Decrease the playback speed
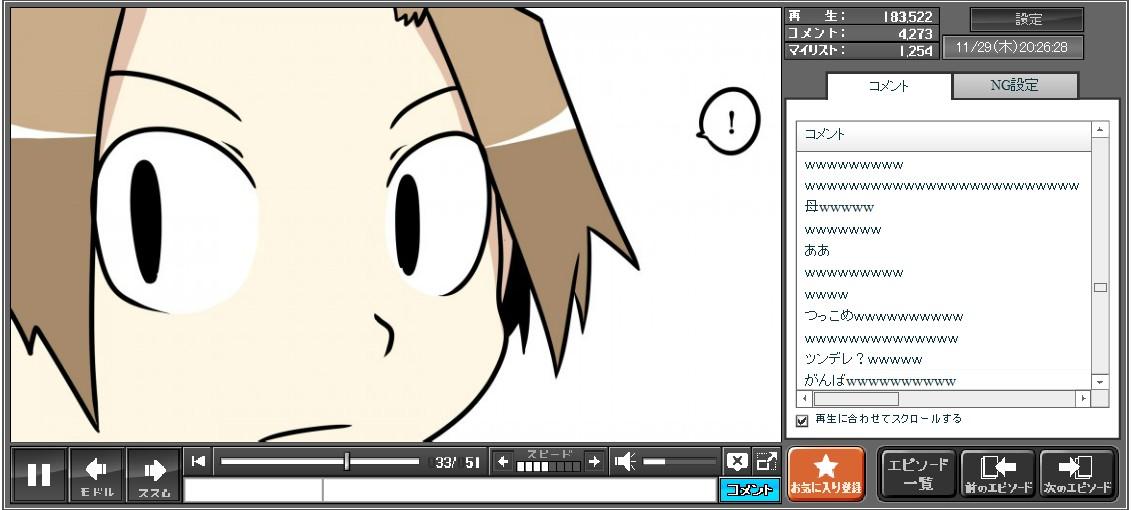This screenshot has height=510, width=1131. click(x=503, y=461)
